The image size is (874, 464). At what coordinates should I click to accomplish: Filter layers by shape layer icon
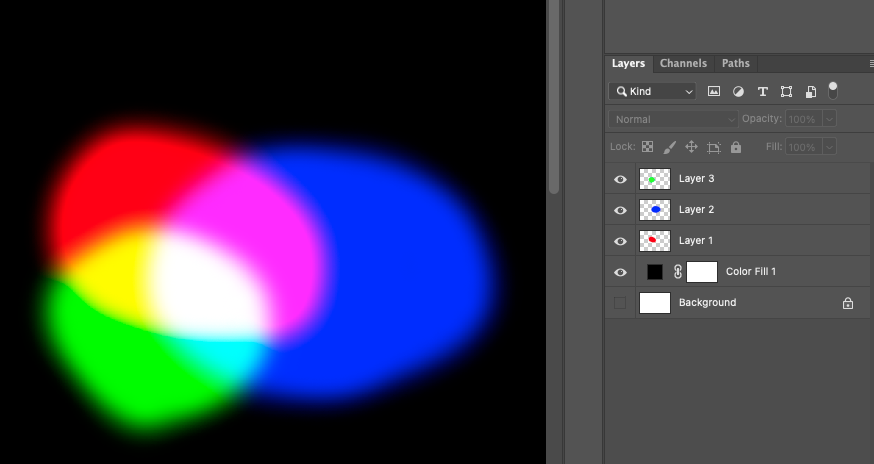click(786, 91)
